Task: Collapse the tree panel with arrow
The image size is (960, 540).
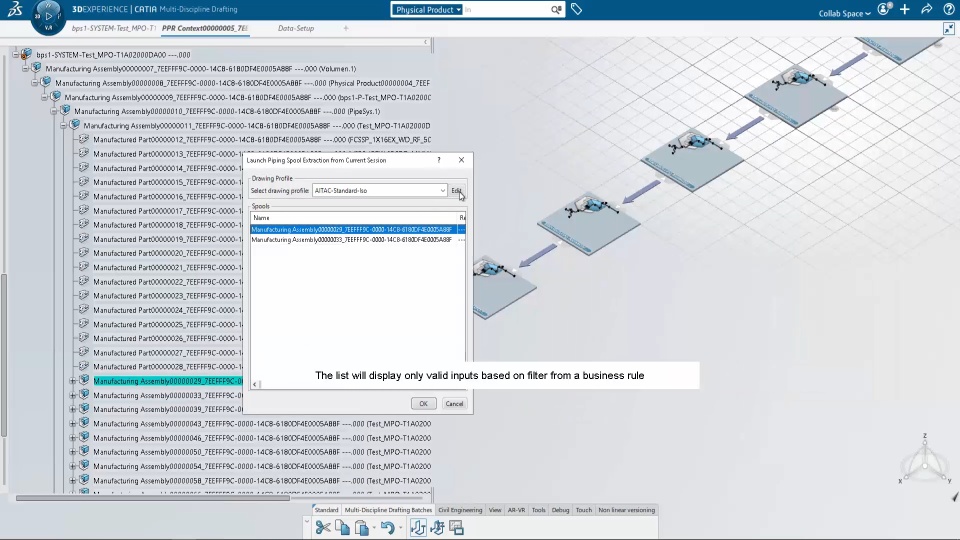Action: coord(426,42)
